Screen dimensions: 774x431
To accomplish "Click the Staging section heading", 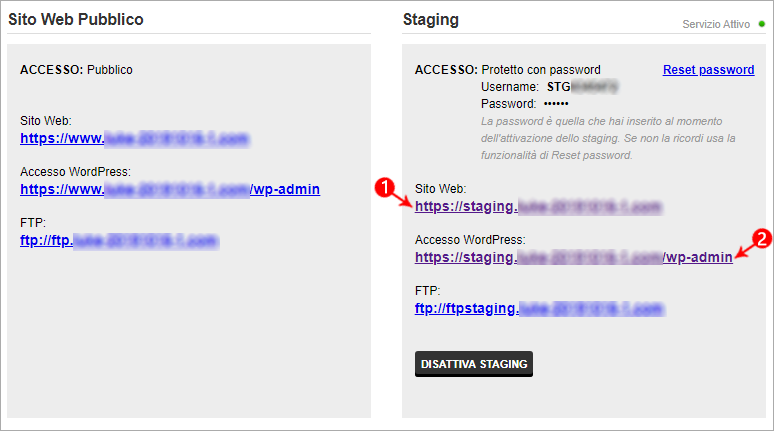I will (430, 20).
